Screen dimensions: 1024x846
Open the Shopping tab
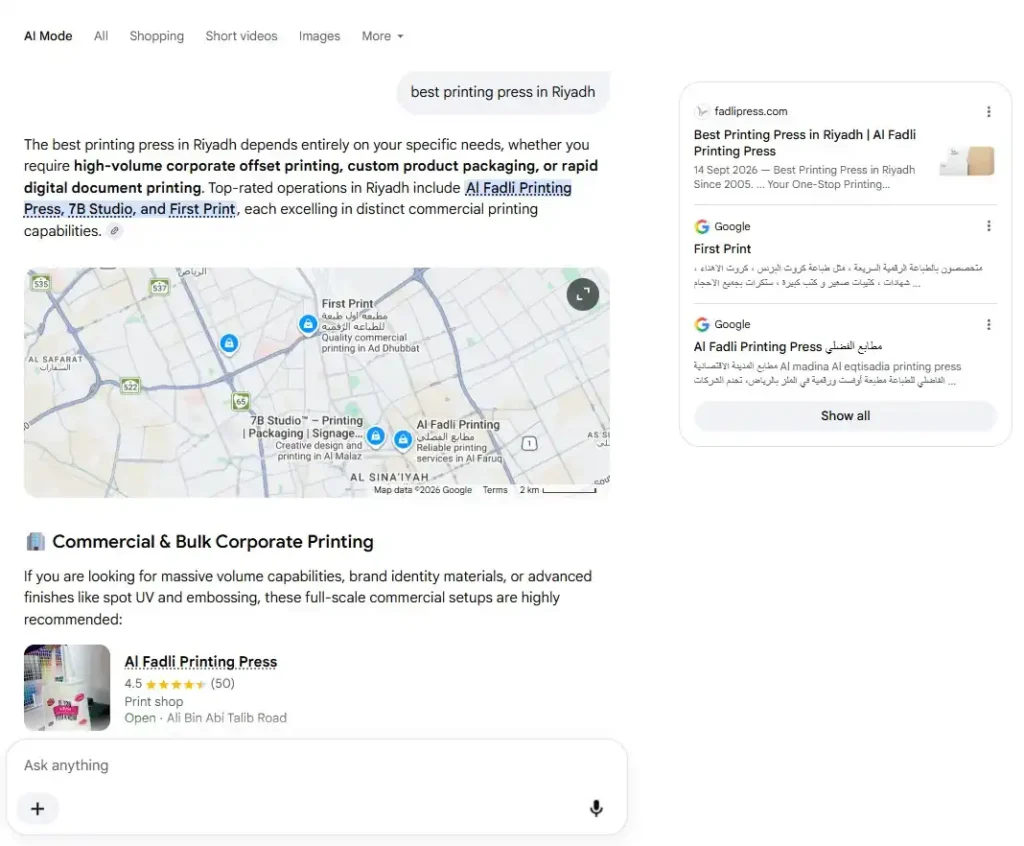[157, 36]
